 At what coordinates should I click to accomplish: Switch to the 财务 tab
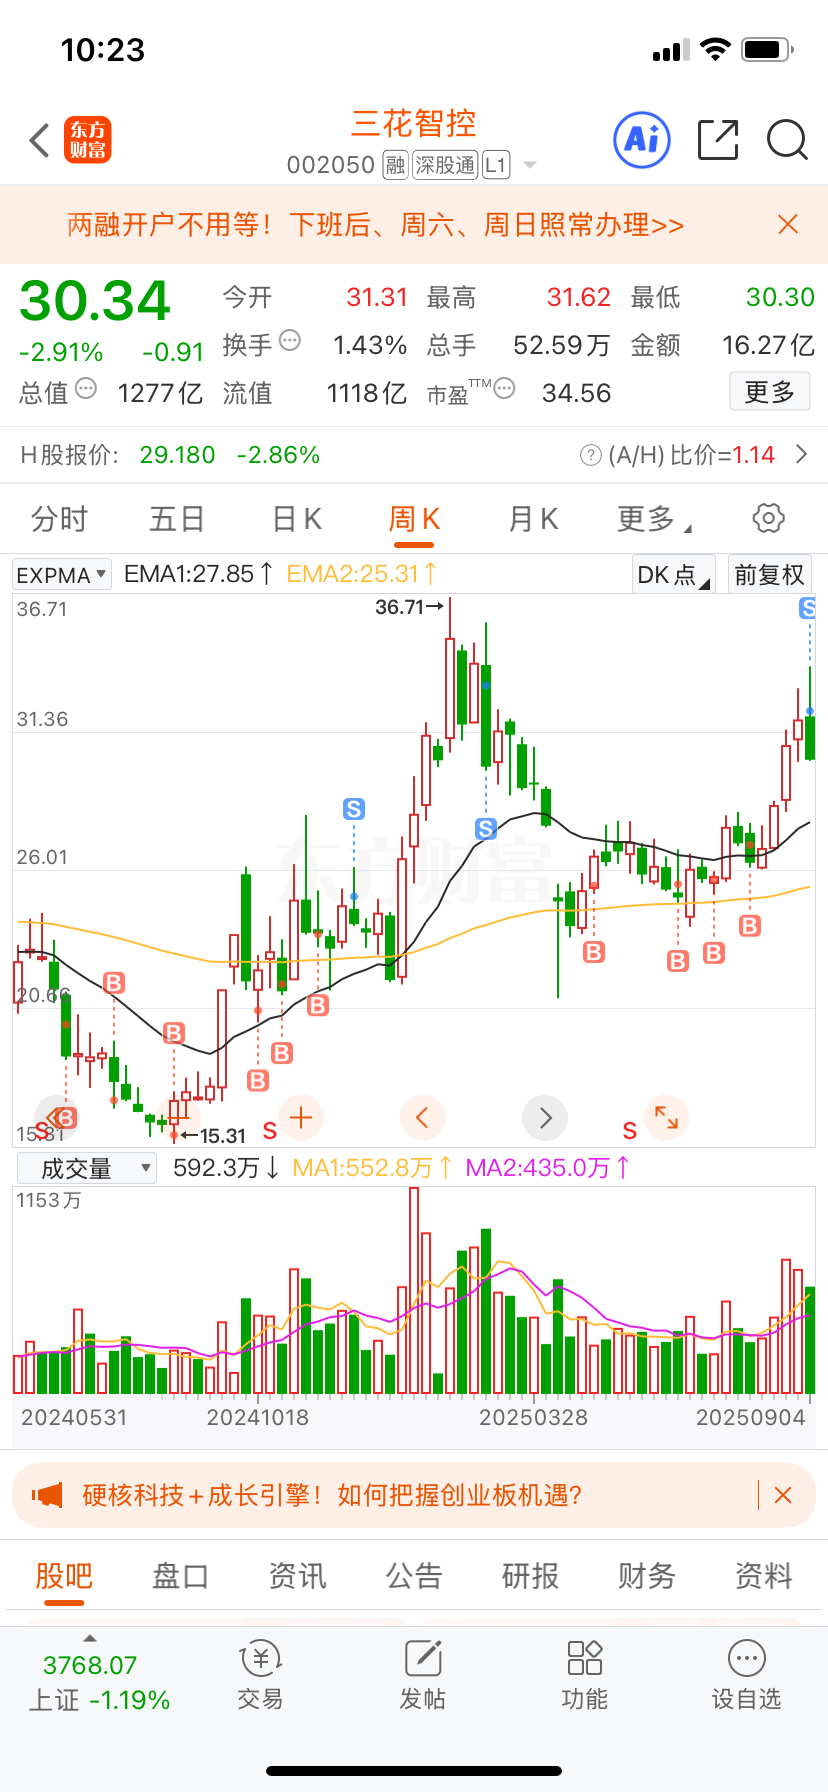click(x=647, y=1576)
